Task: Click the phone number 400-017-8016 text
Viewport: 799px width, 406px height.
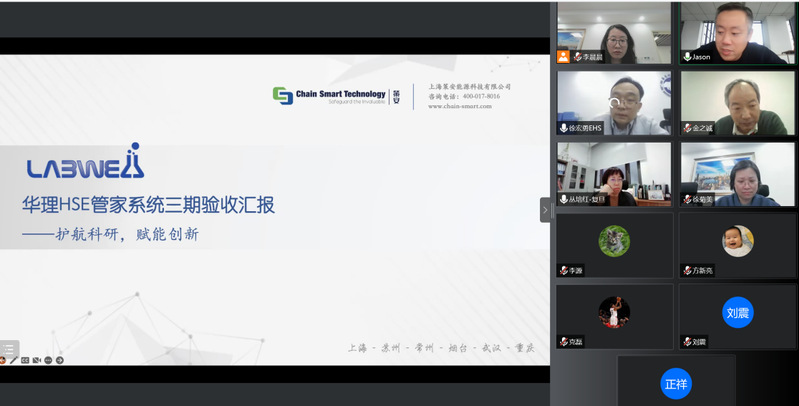Action: point(481,96)
